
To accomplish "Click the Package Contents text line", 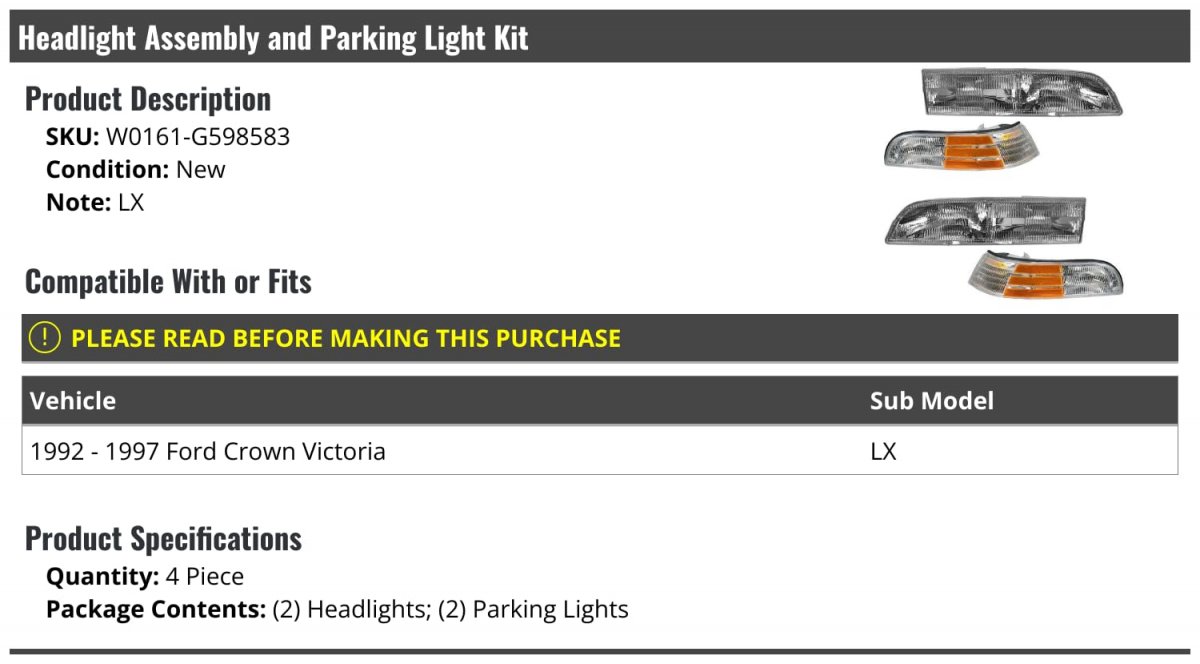I will pos(337,609).
